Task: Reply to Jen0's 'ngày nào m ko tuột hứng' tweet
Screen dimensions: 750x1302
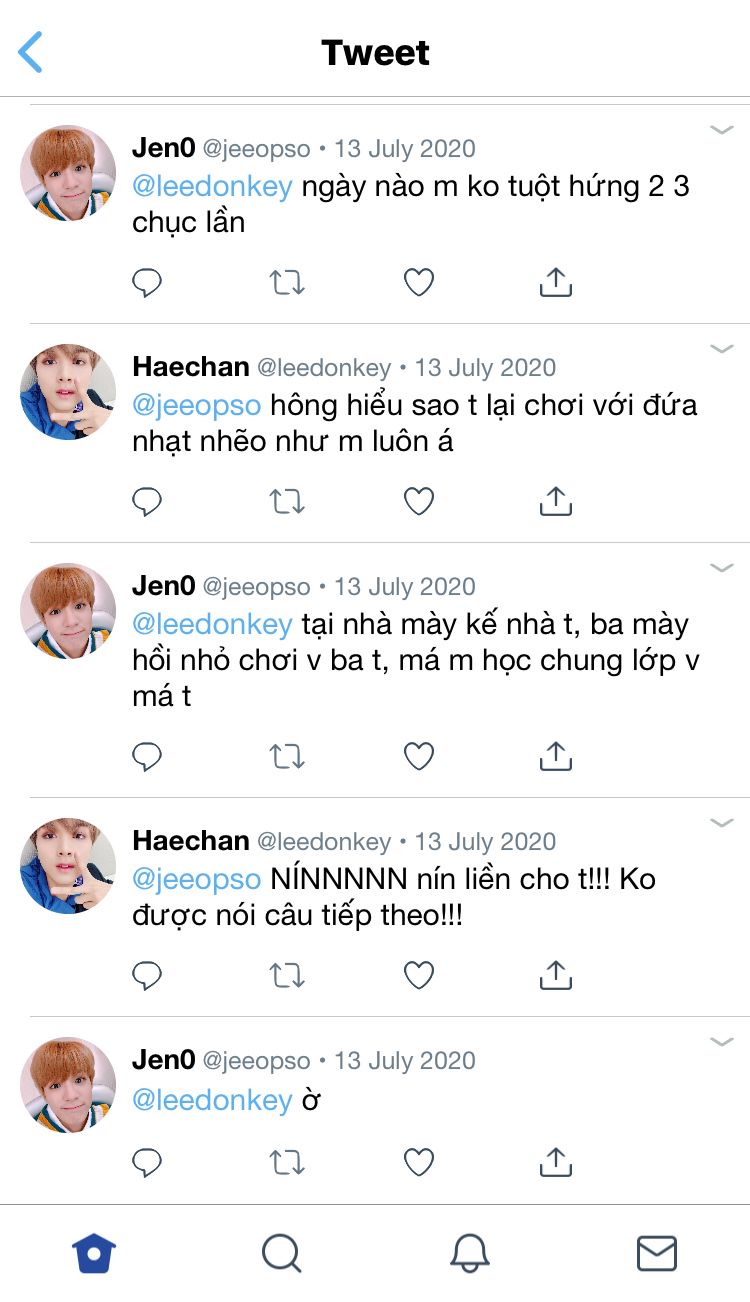Action: [x=147, y=283]
